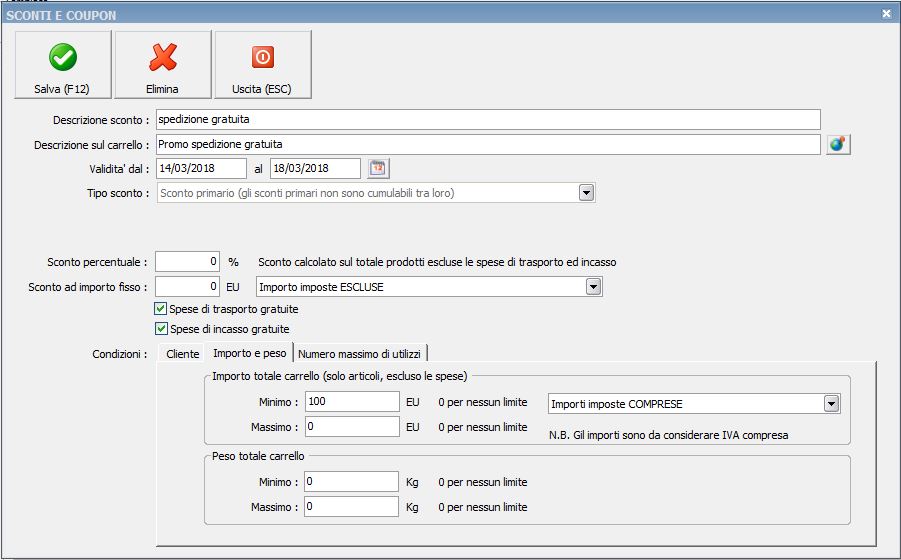The image size is (901, 560).
Task: Click the 'Peso totale carrello' group title
Action: pyautogui.click(x=258, y=456)
